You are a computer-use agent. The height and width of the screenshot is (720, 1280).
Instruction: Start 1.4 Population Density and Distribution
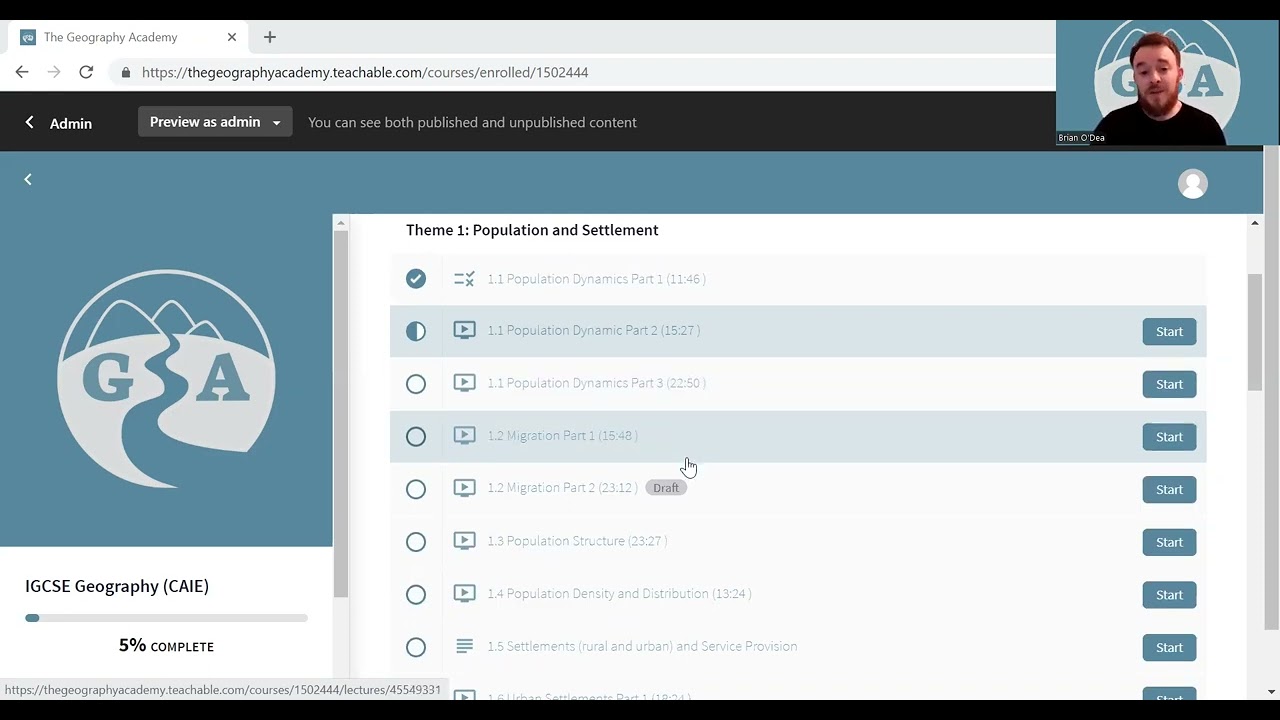pyautogui.click(x=1169, y=594)
